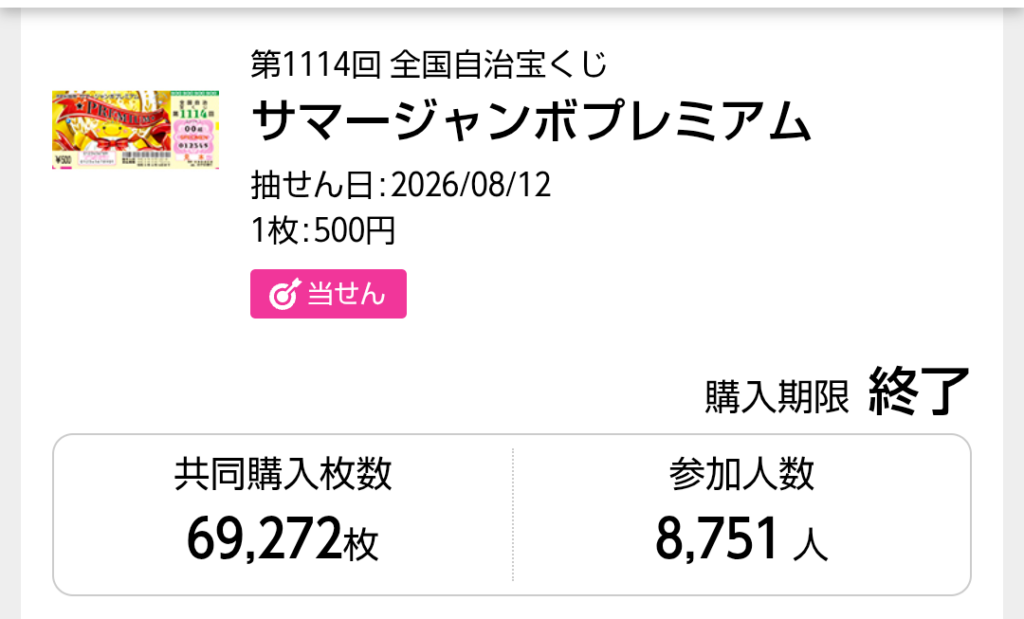The width and height of the screenshot is (1024, 619).
Task: Open the サマージャンボプレミアム ticket thumbnail
Action: 135,130
